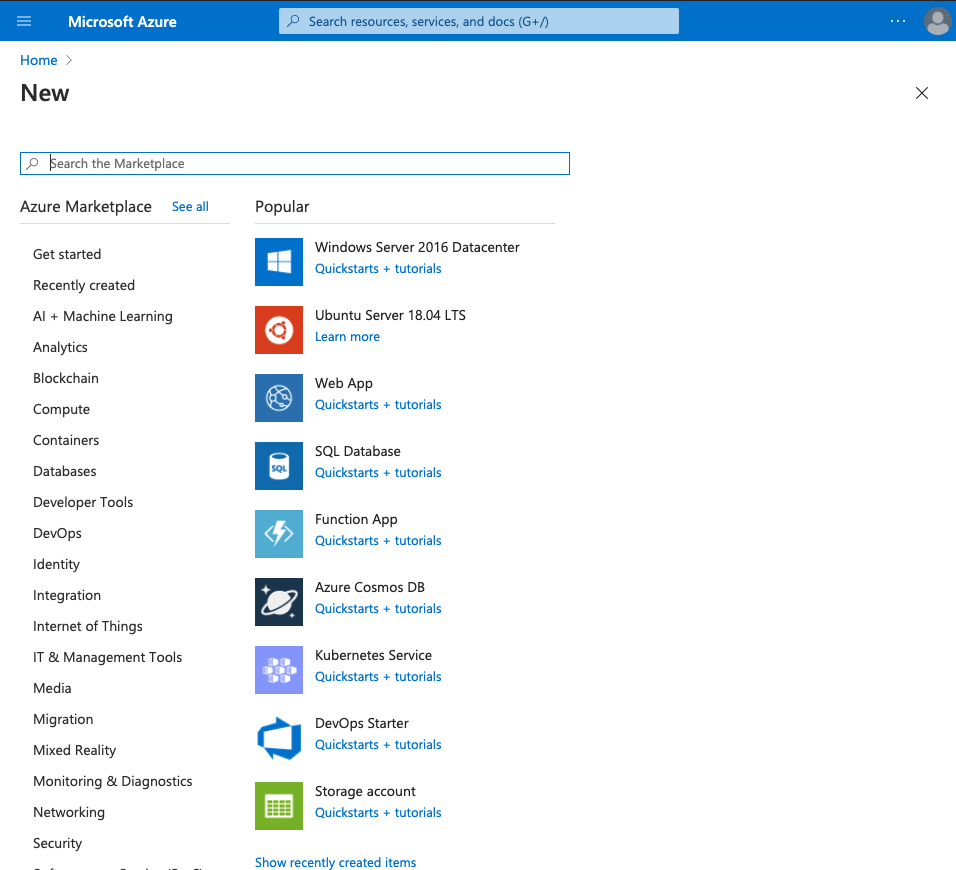Click the Function App lightning icon
This screenshot has width=956, height=870.
[x=278, y=534]
